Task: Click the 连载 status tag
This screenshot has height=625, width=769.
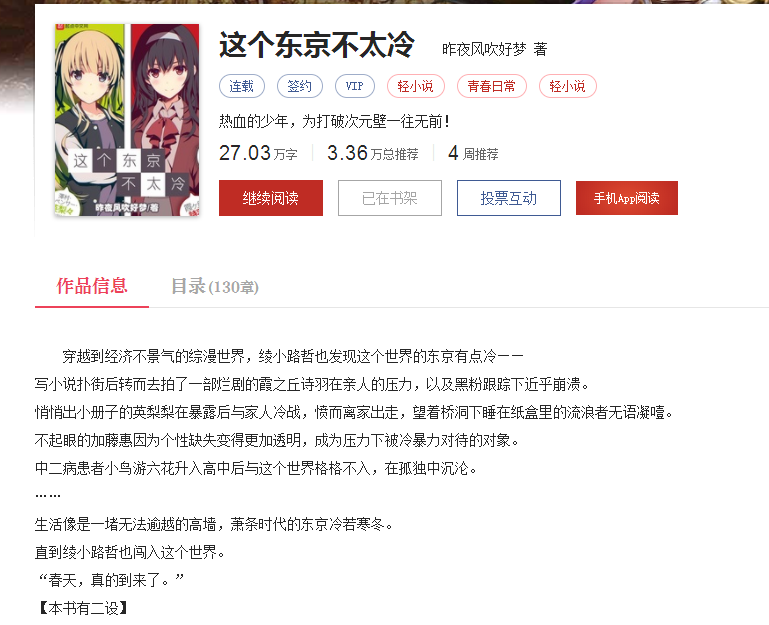Action: coord(242,86)
